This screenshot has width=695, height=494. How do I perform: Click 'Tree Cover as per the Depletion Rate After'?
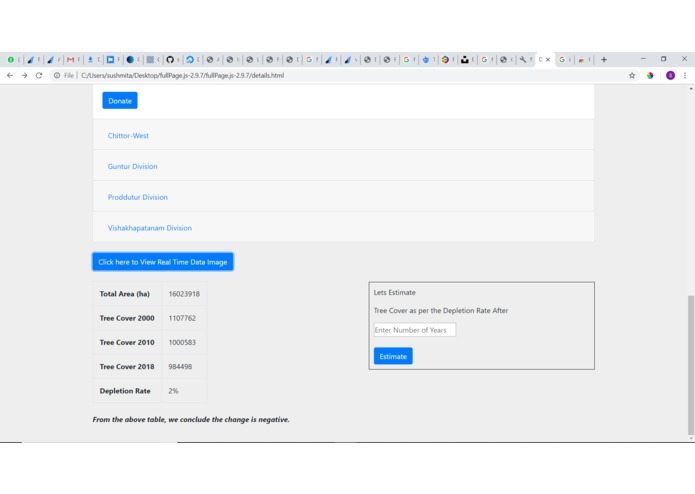(x=441, y=311)
